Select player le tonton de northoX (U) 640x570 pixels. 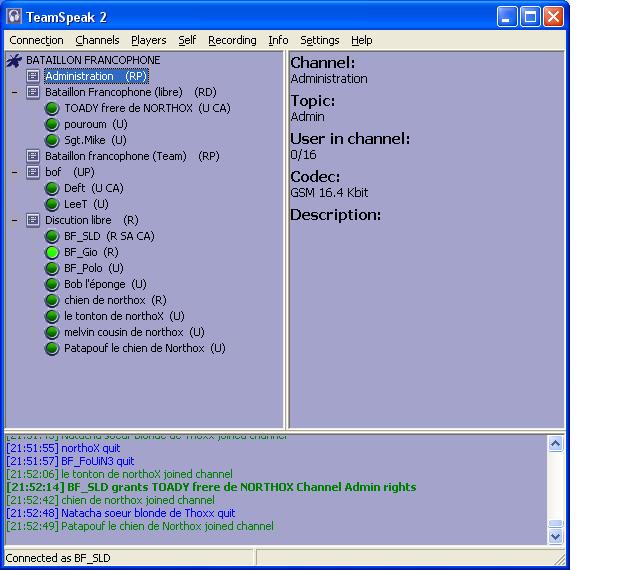click(x=124, y=316)
